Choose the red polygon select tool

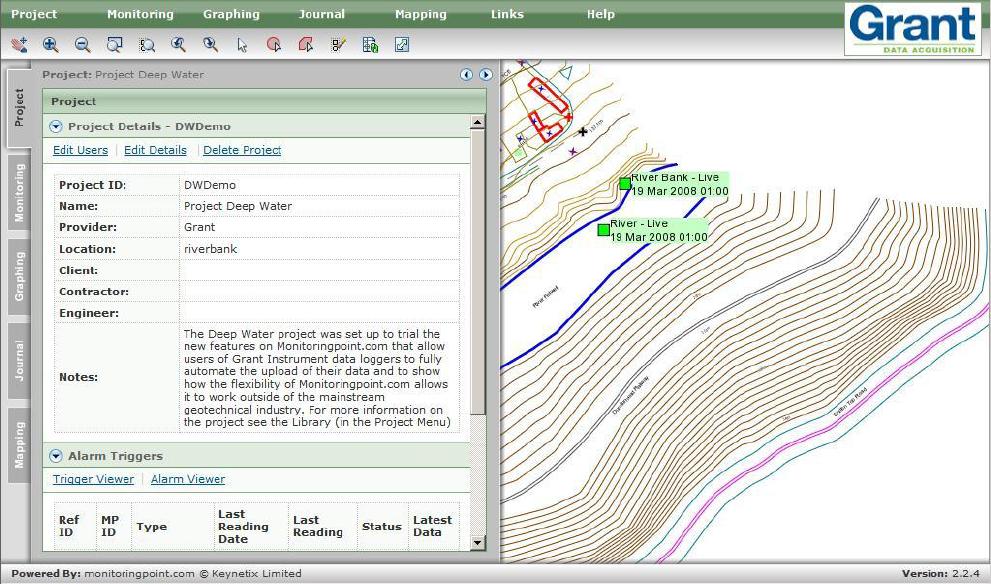(306, 44)
